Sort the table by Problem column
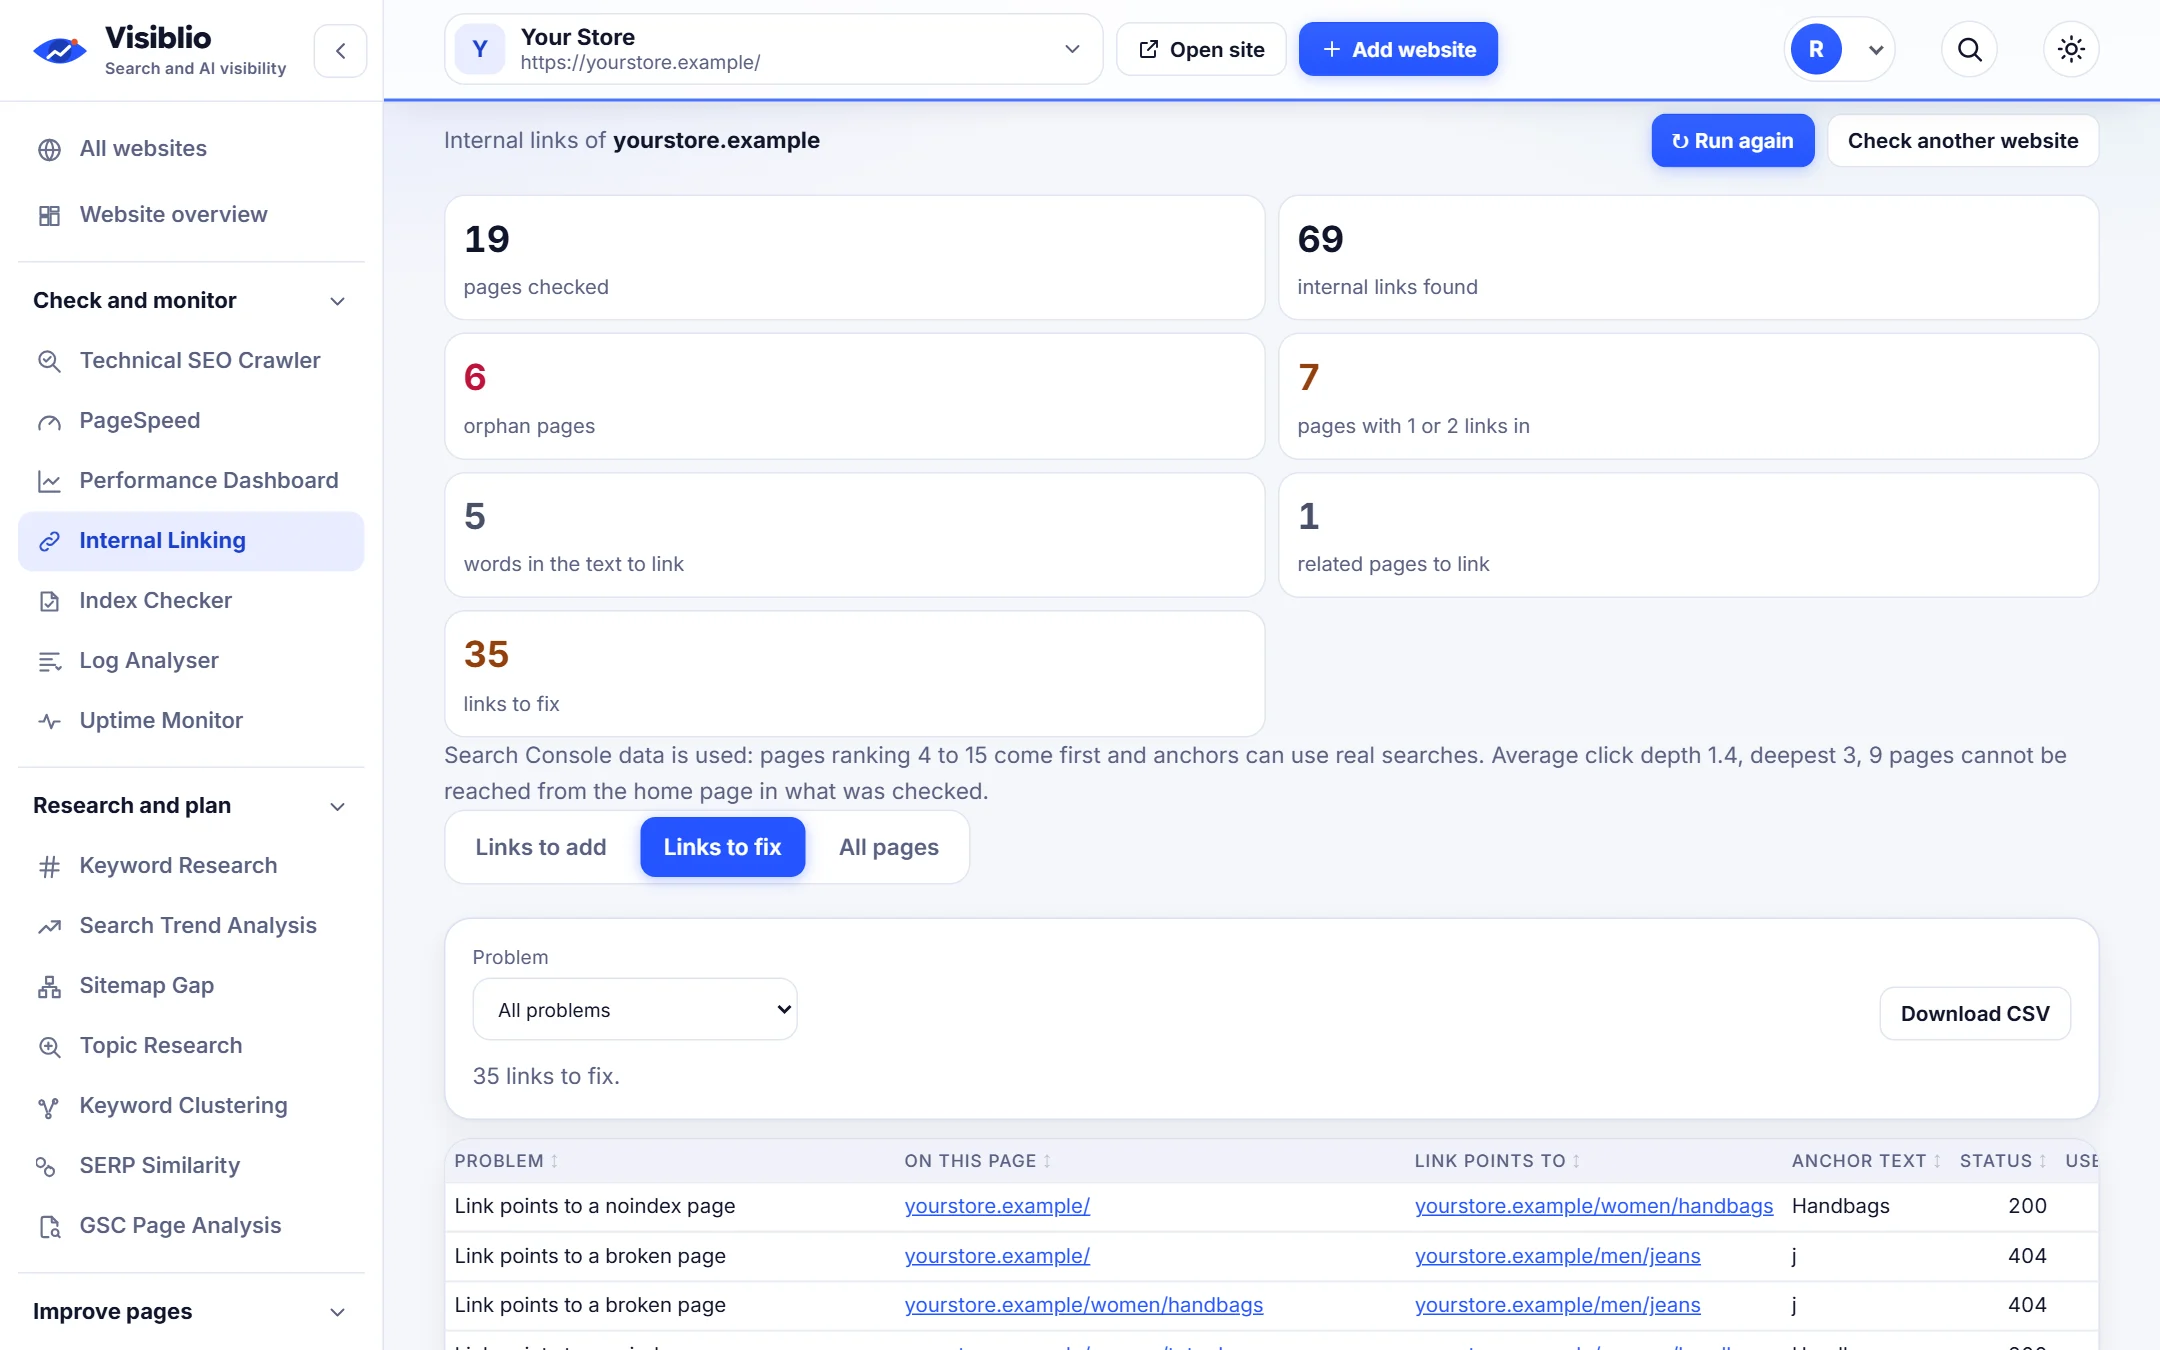Image resolution: width=2160 pixels, height=1350 pixels. (506, 1161)
